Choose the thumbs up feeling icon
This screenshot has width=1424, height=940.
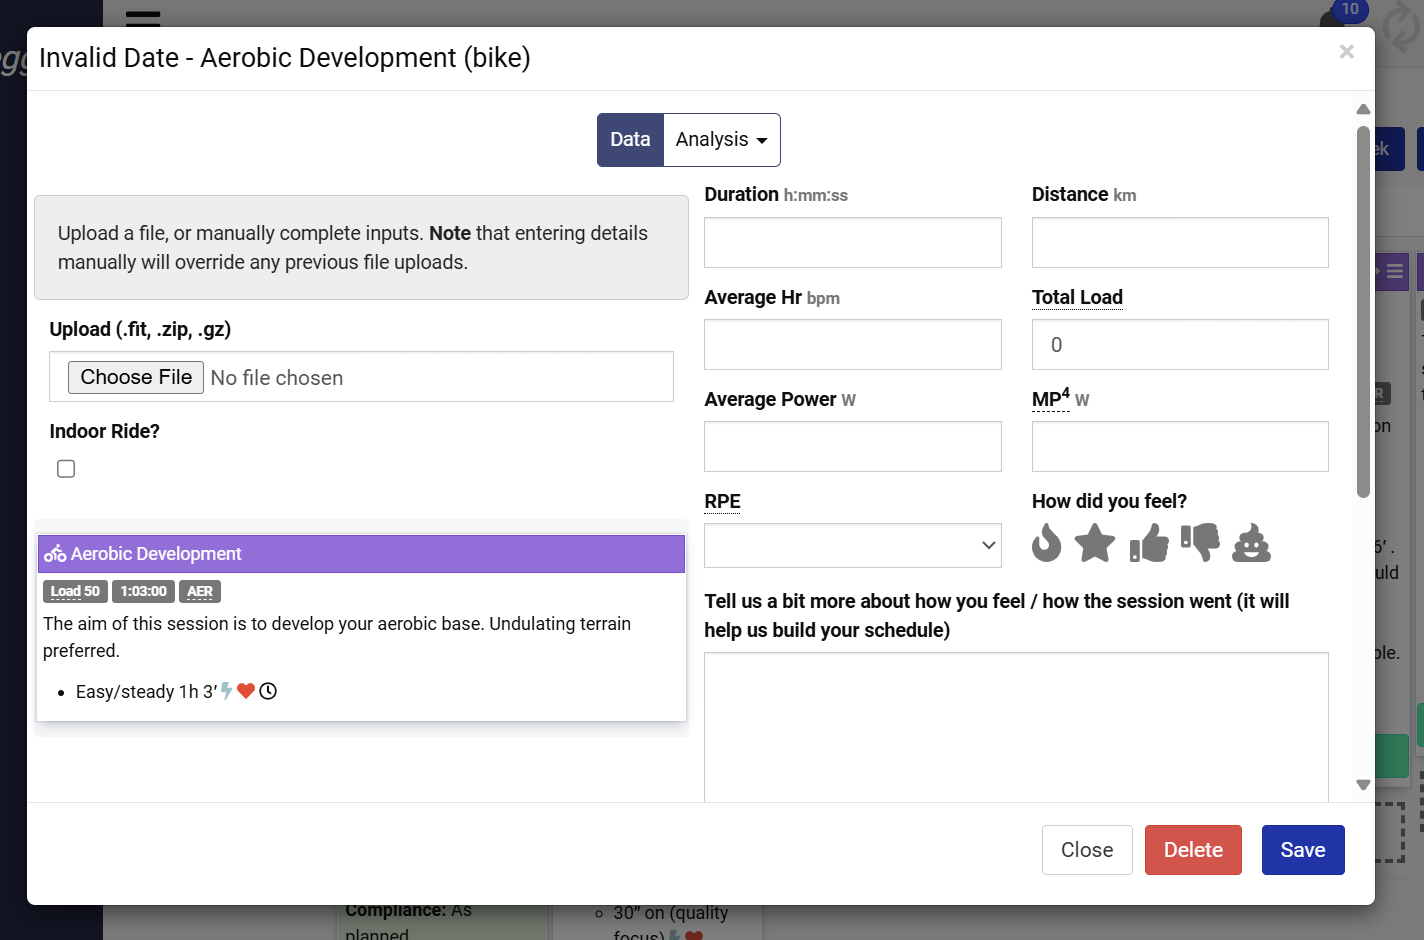coord(1149,544)
